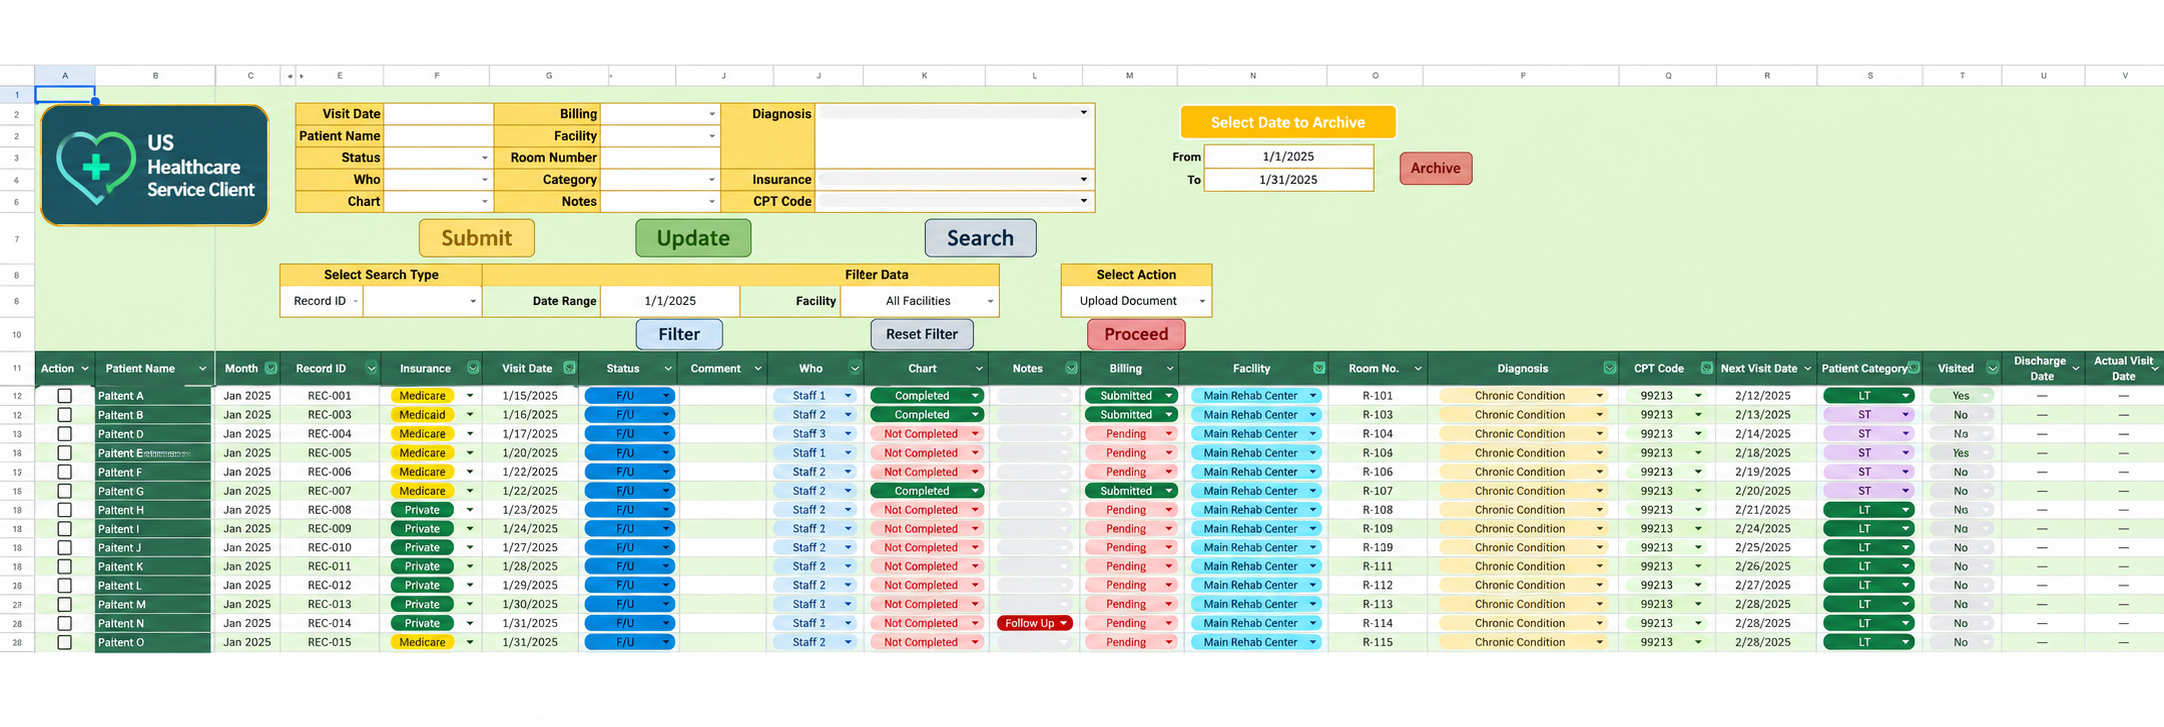The image size is (2164, 727).
Task: Open the Insurance column filter icon
Action: coord(473,368)
